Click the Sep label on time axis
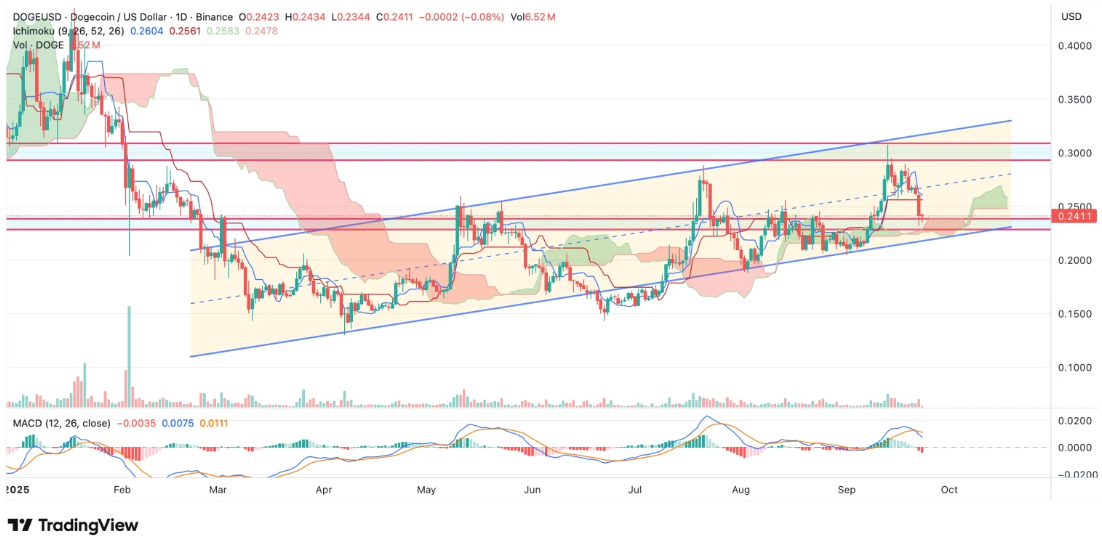Image resolution: width=1102 pixels, height=543 pixels. (848, 489)
